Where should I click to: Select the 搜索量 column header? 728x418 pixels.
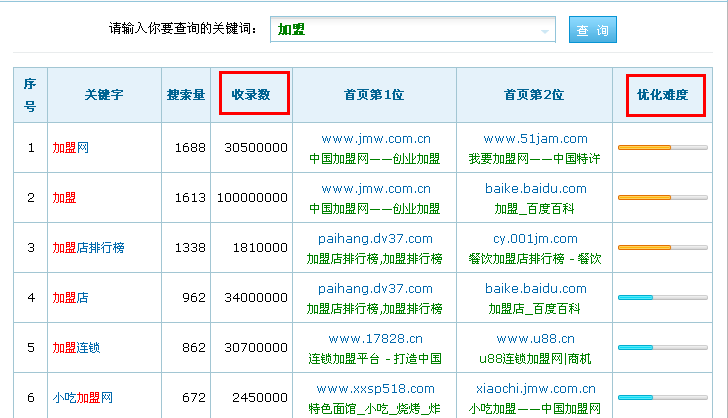pos(186,95)
